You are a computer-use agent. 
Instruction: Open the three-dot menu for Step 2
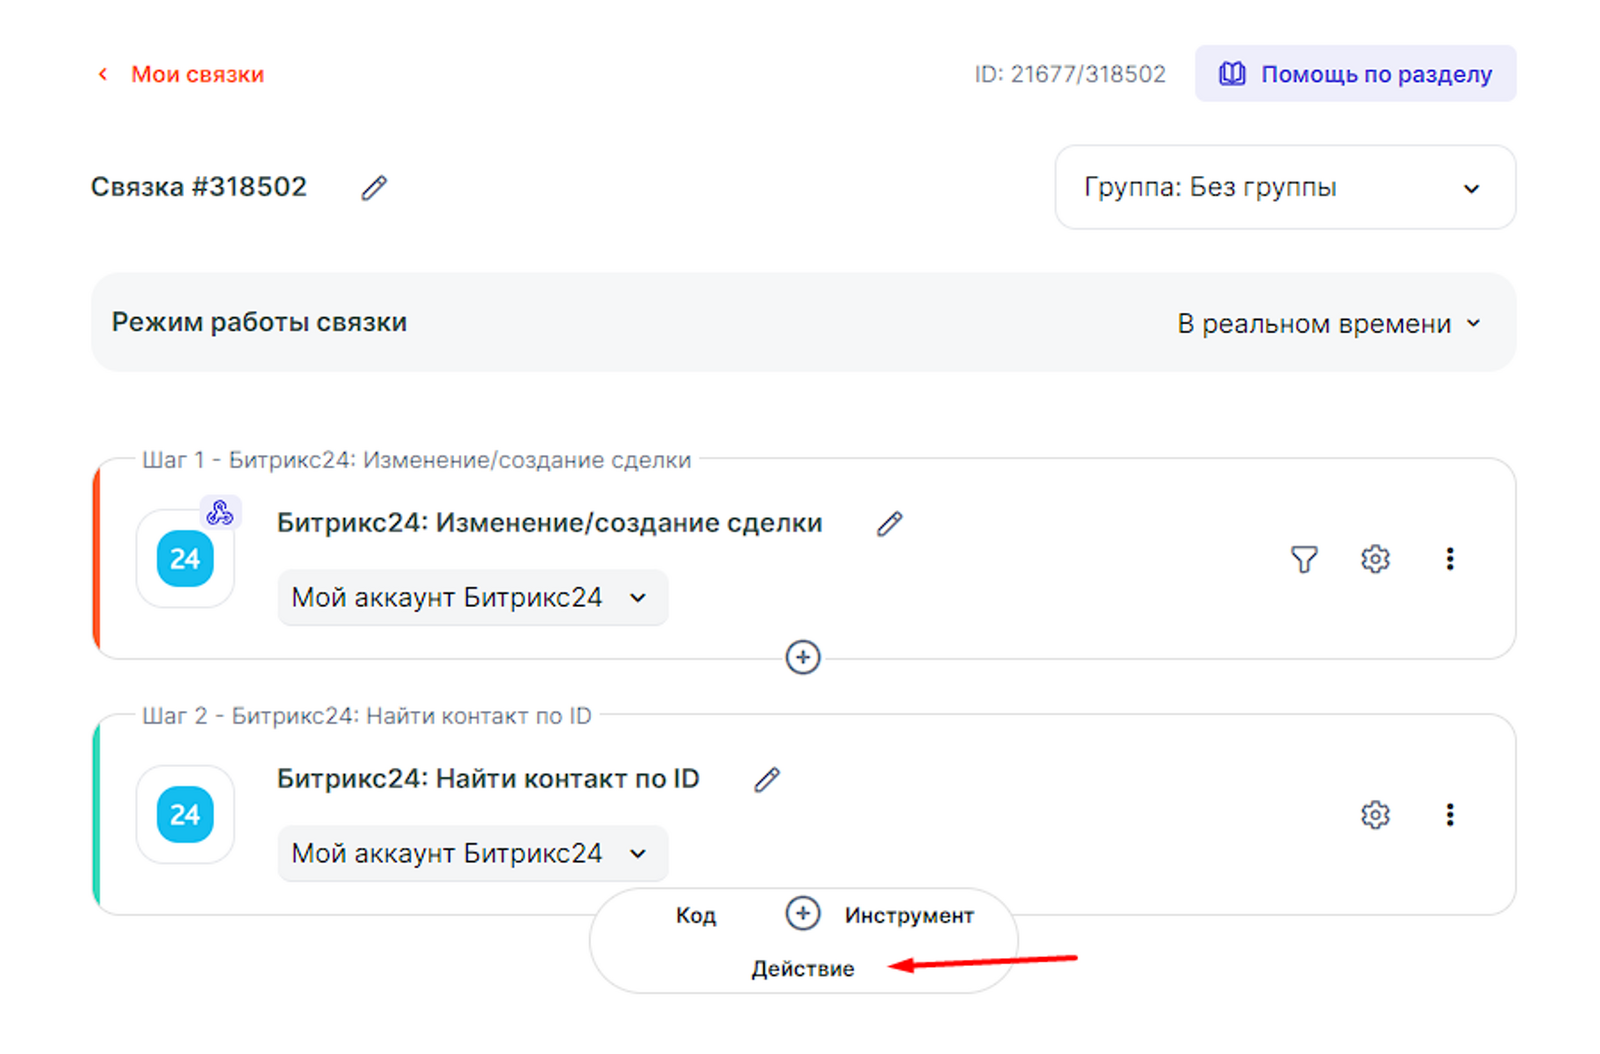1449,815
